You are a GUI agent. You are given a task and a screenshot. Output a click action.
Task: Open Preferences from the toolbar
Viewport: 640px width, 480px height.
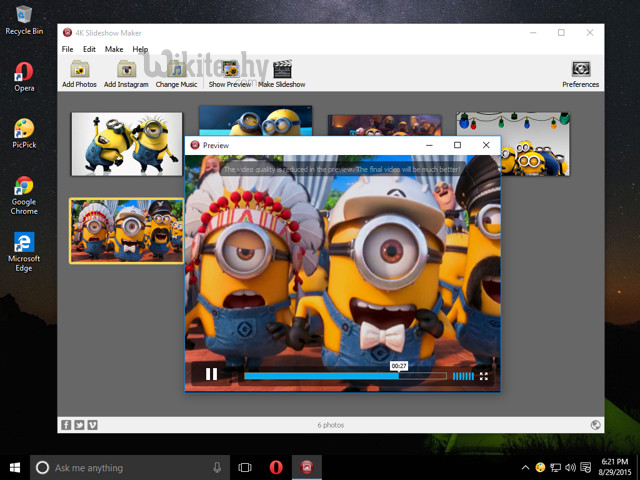(x=580, y=69)
